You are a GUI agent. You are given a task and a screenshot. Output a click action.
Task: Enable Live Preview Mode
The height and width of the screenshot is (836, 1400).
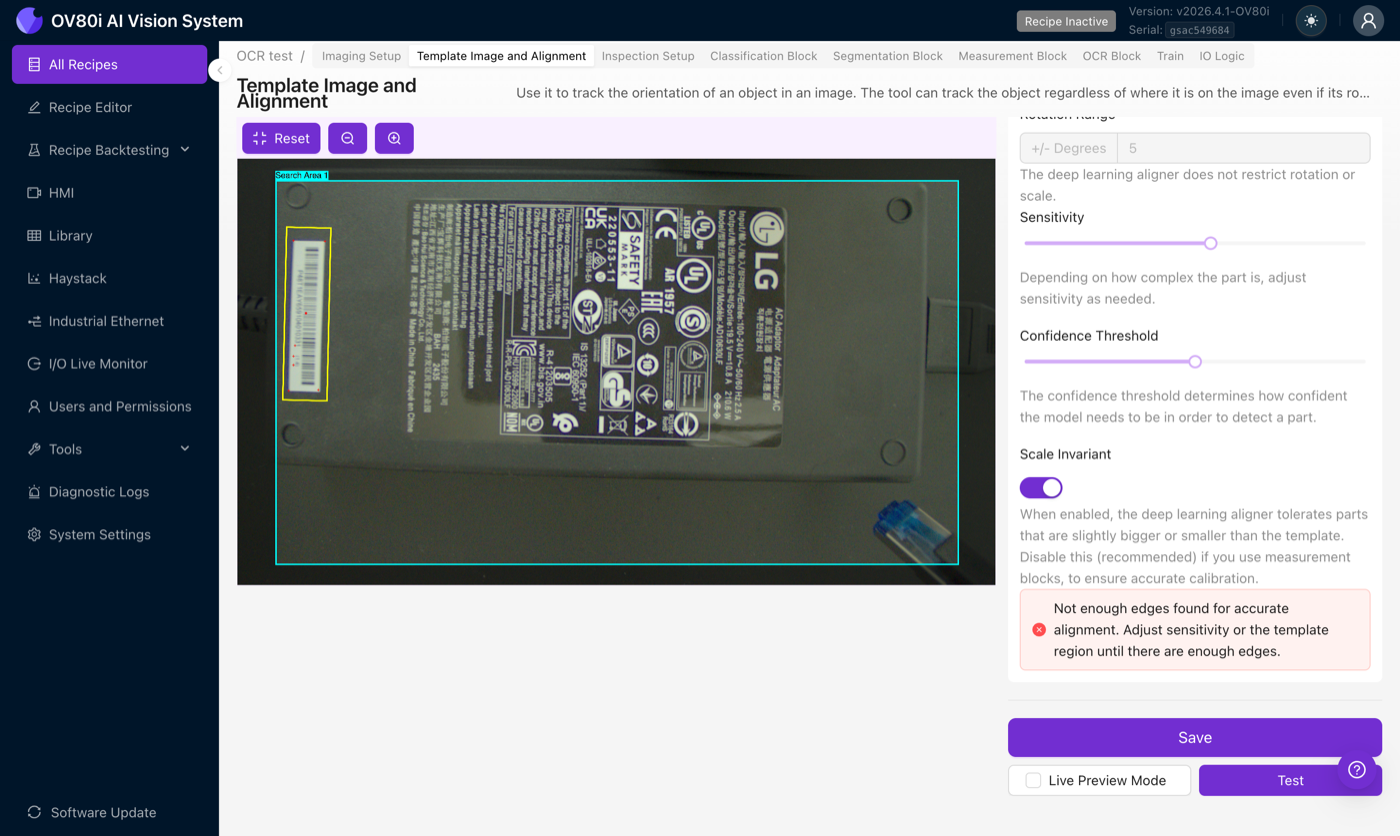(1032, 780)
